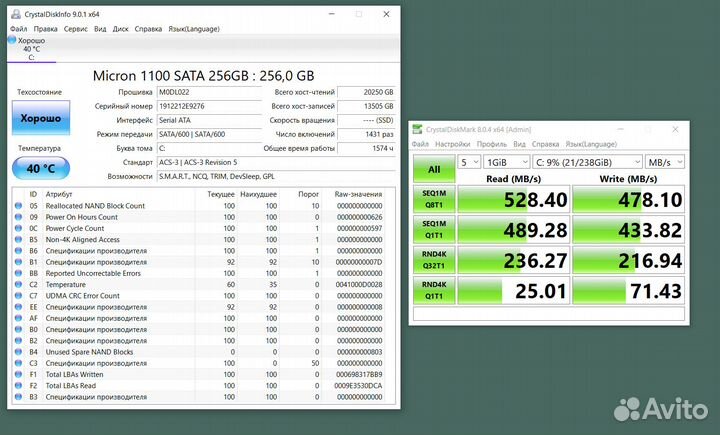Click status dot for Total LBAs Written
The height and width of the screenshot is (435, 720).
pyautogui.click(x=18, y=374)
